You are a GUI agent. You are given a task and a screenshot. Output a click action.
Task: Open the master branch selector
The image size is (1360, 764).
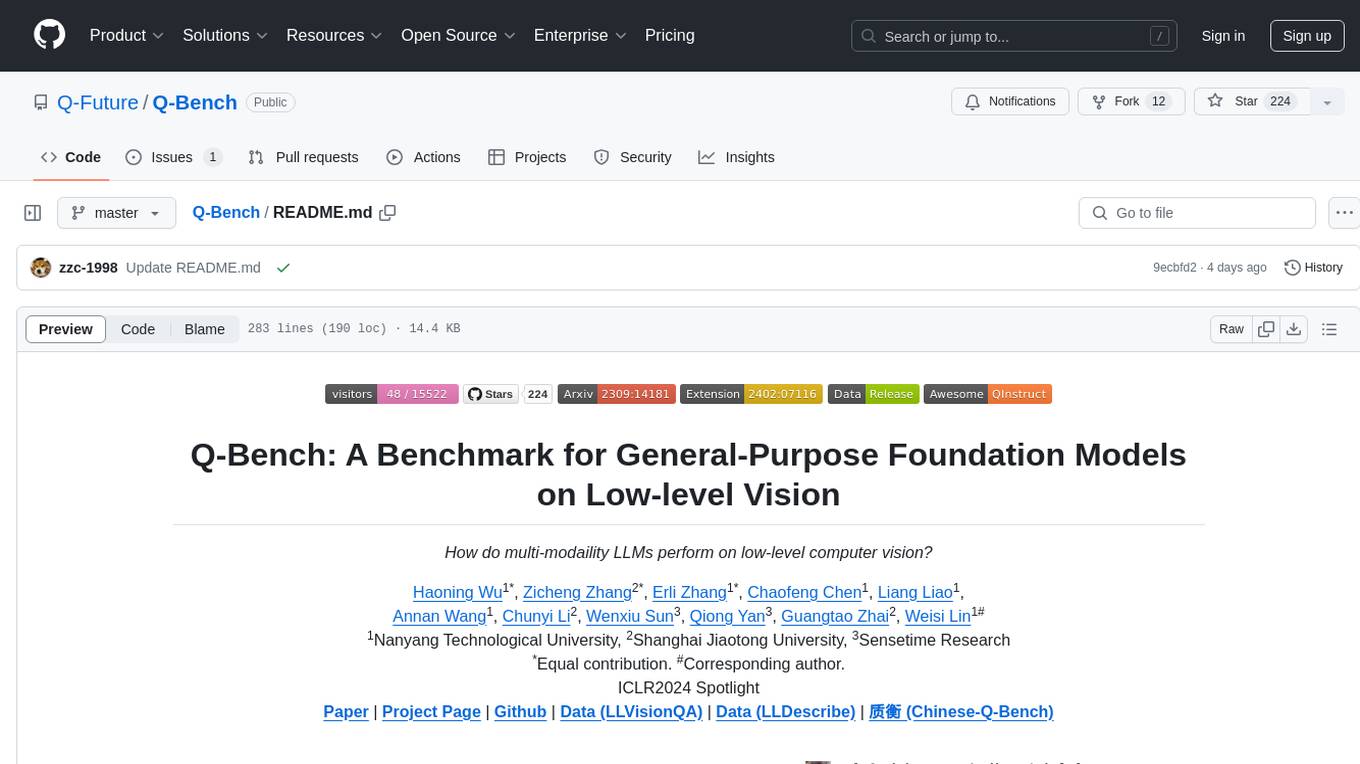pyautogui.click(x=116, y=213)
